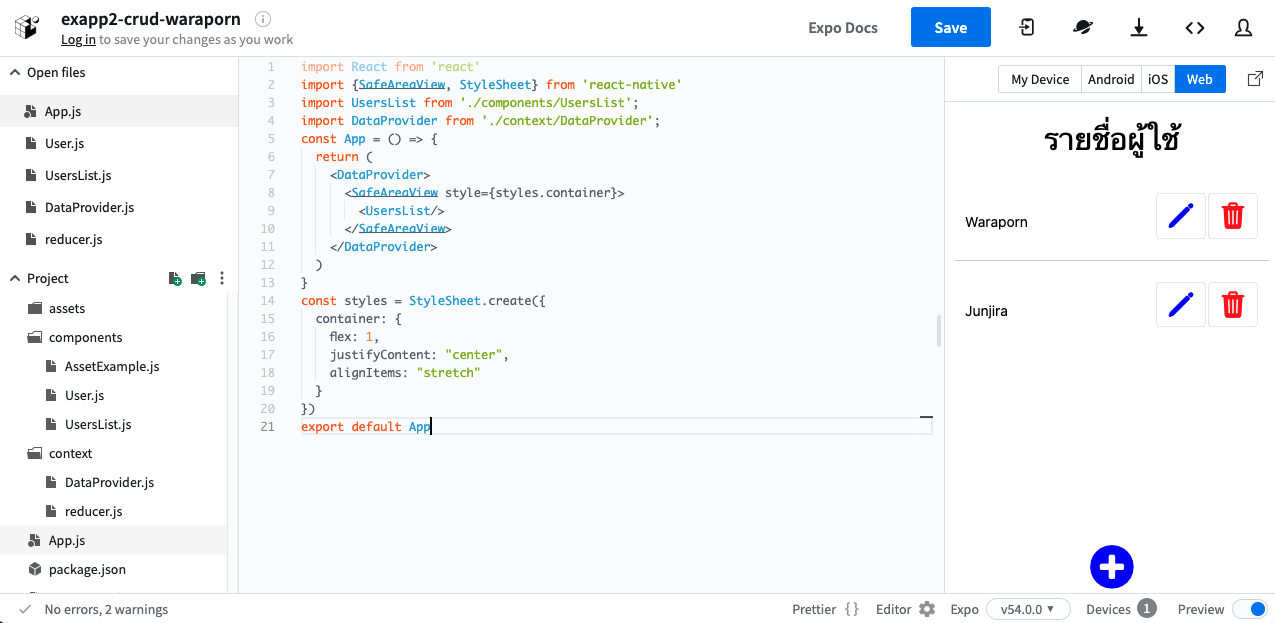Viewport: 1275px width, 623px height.
Task: Click the blue Save button
Action: (950, 28)
